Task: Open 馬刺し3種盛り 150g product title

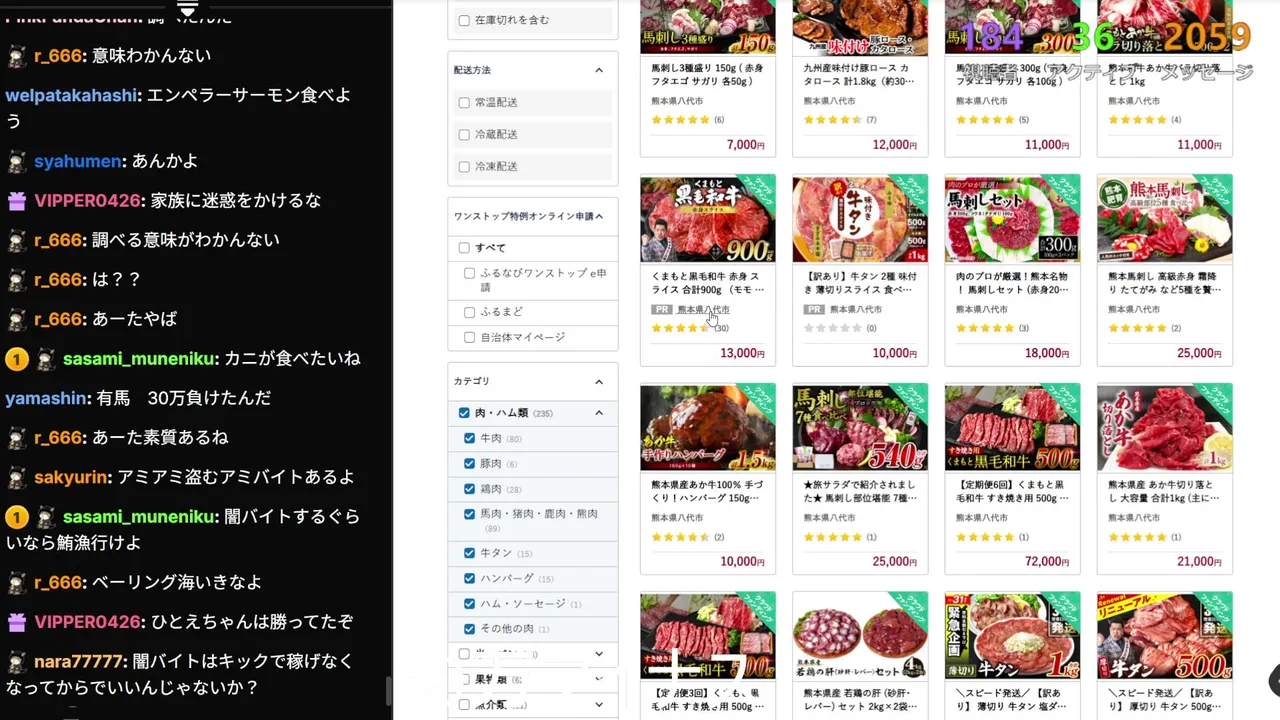Action: coord(707,73)
